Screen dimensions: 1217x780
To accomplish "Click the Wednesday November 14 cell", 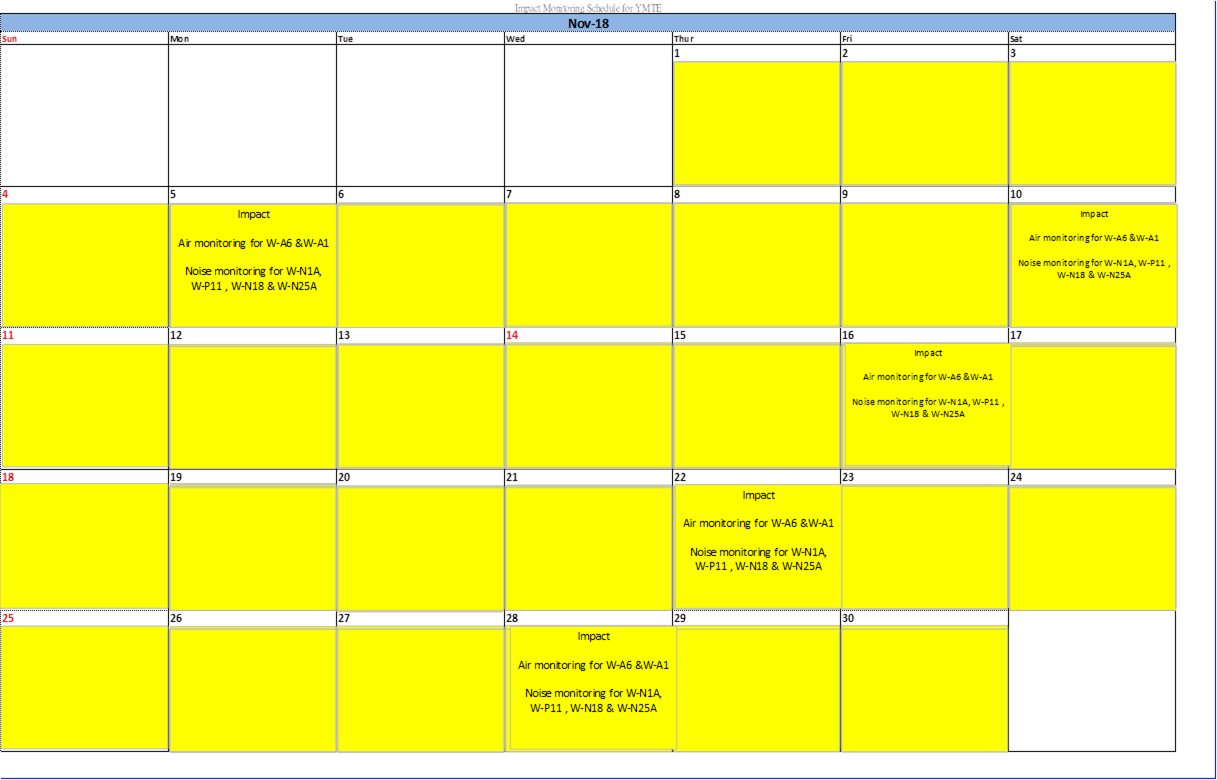I will [x=588, y=404].
